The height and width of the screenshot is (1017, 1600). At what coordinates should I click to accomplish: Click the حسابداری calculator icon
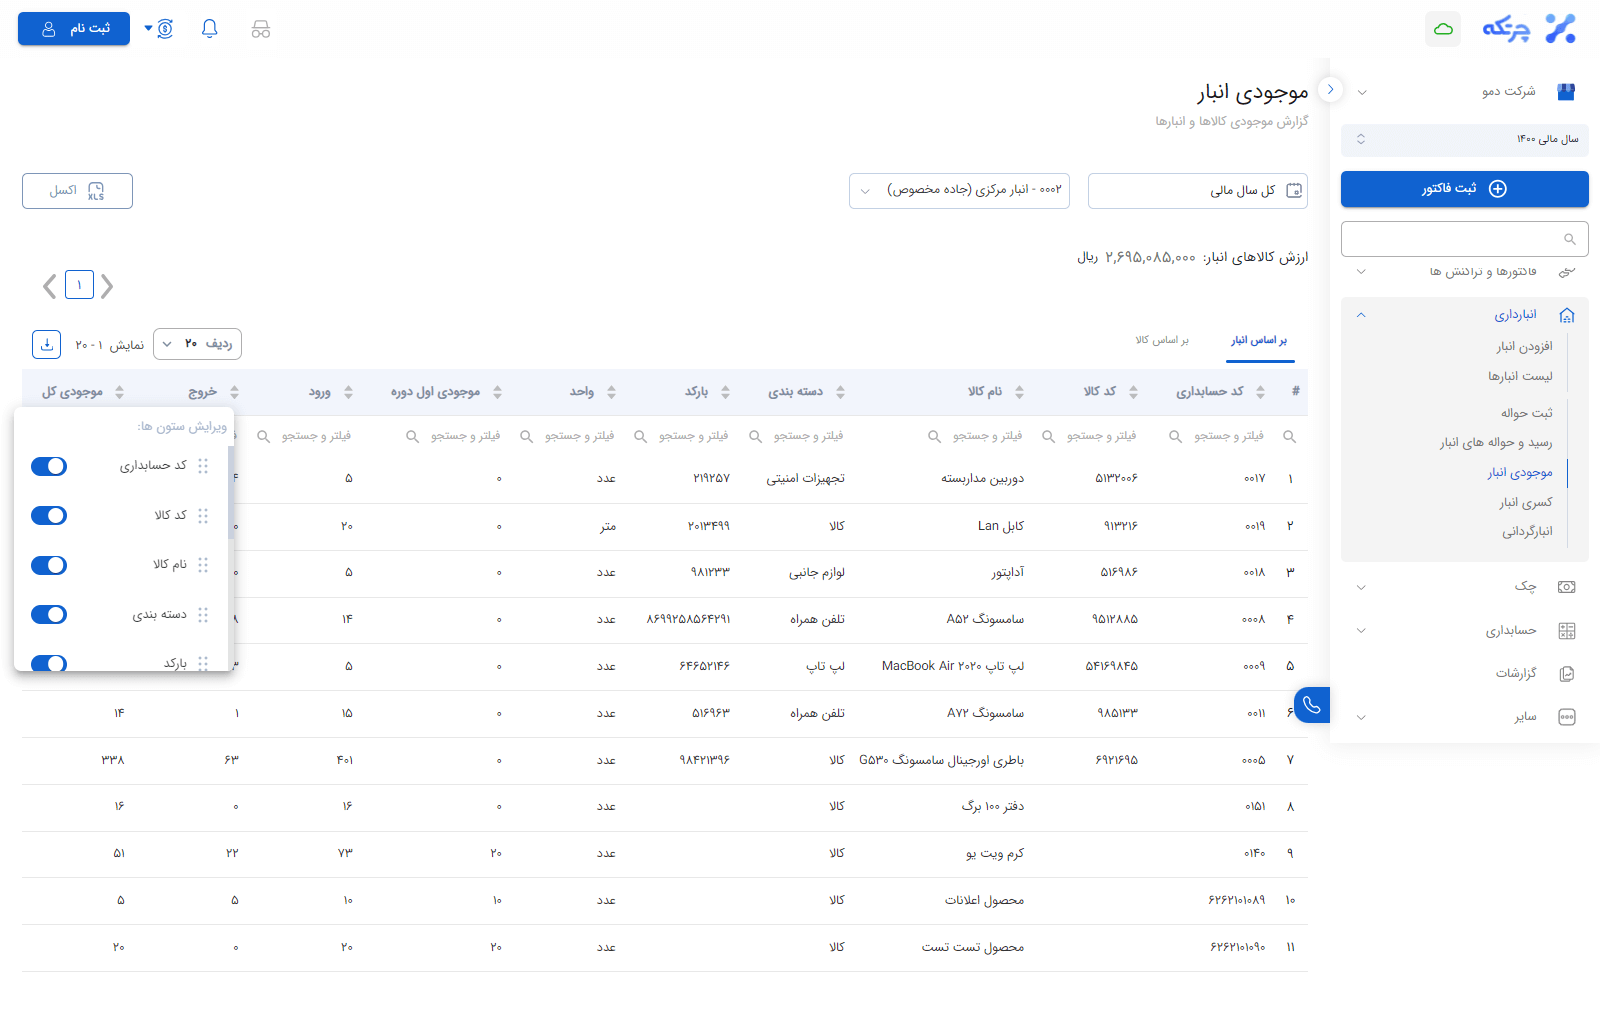pos(1567,630)
